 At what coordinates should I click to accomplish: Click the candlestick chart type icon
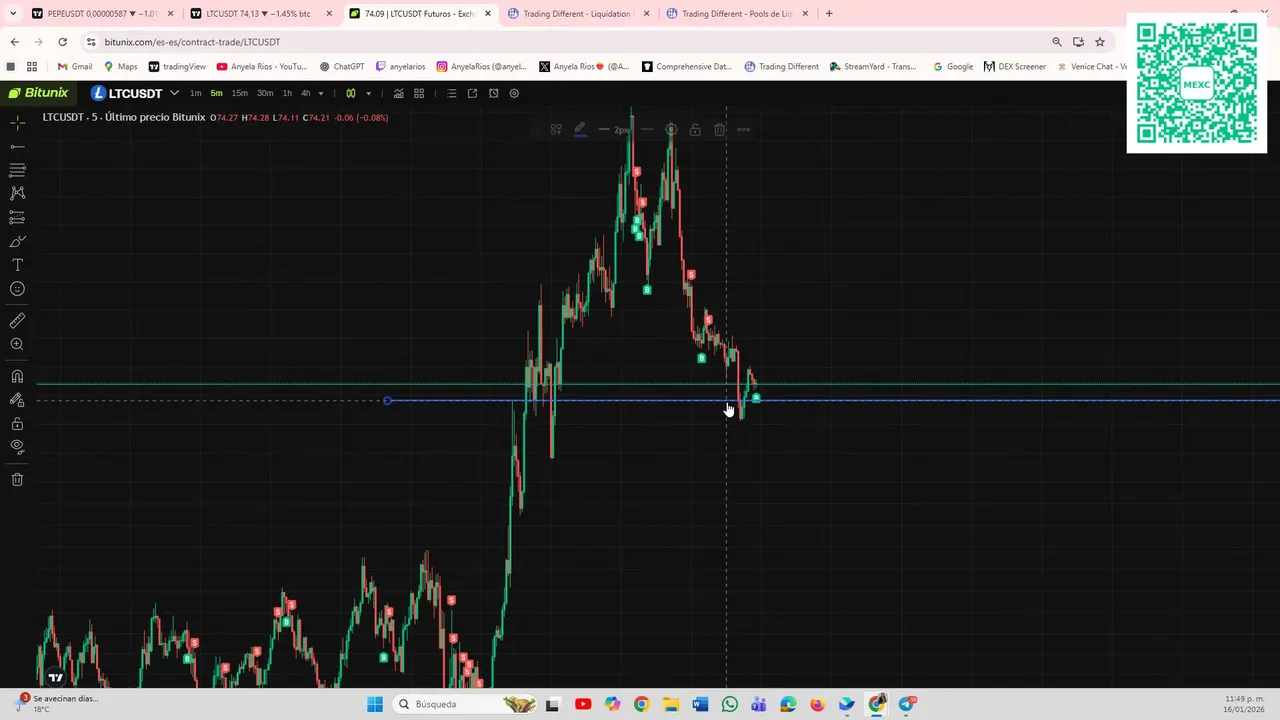351,93
